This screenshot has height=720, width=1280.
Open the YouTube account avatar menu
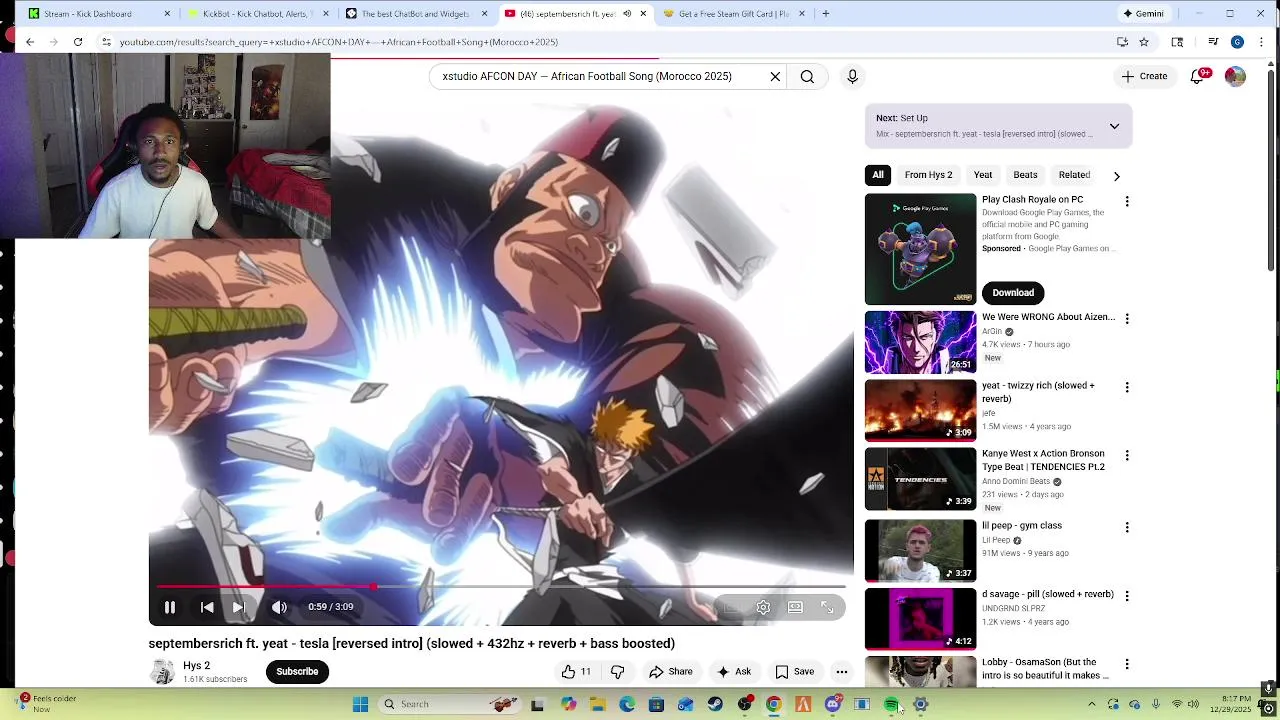(1235, 77)
